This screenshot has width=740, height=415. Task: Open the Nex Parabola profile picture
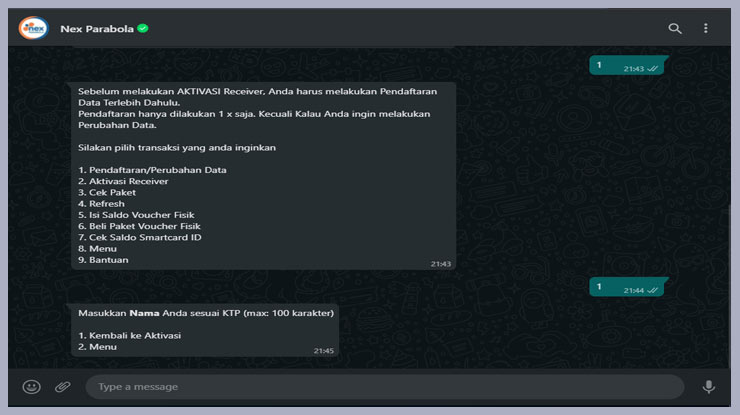34,28
